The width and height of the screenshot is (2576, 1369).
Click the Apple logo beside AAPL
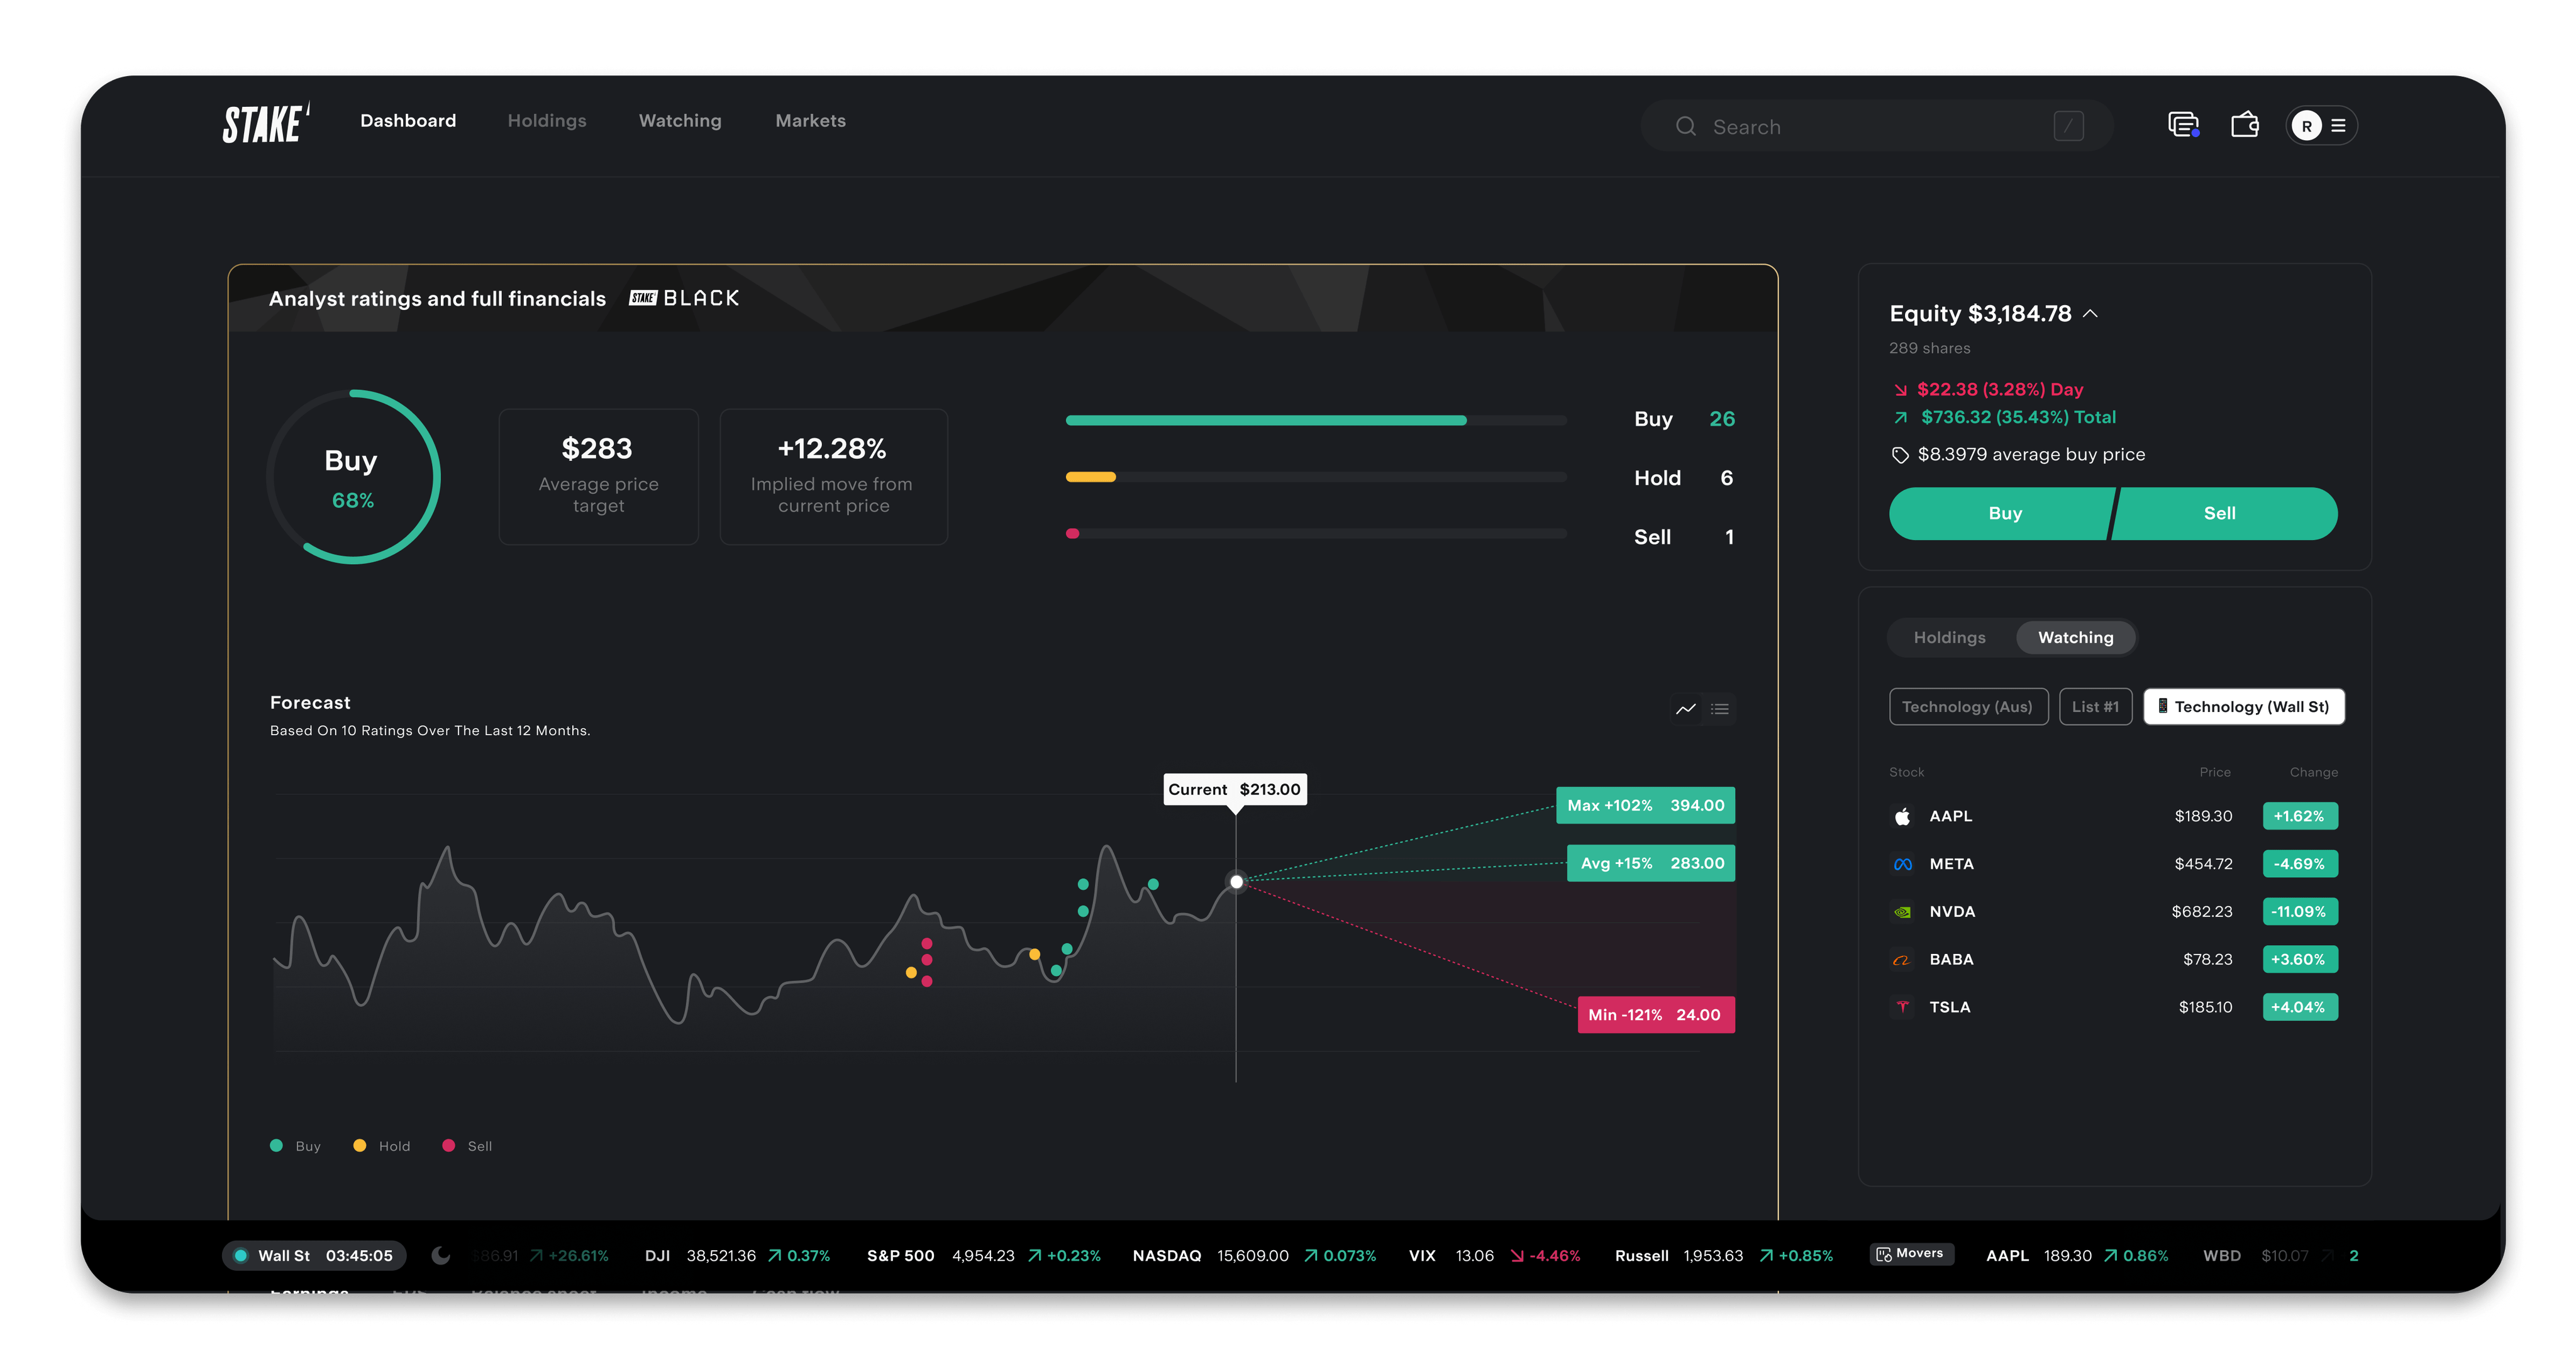point(1902,816)
